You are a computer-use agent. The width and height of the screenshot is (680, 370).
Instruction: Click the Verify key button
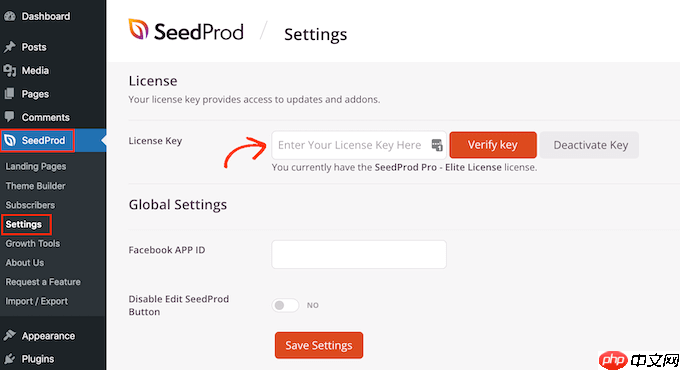pyautogui.click(x=493, y=145)
